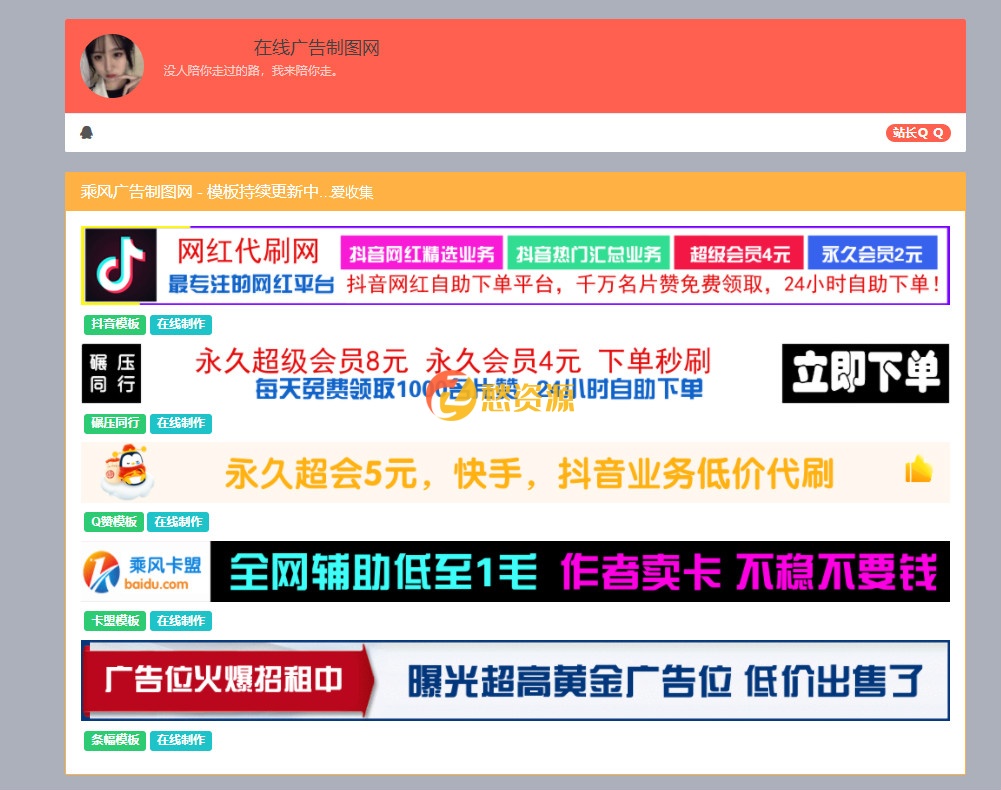Click the black 碾压同行 logo in second banner
This screenshot has height=790, width=1001.
pos(111,373)
